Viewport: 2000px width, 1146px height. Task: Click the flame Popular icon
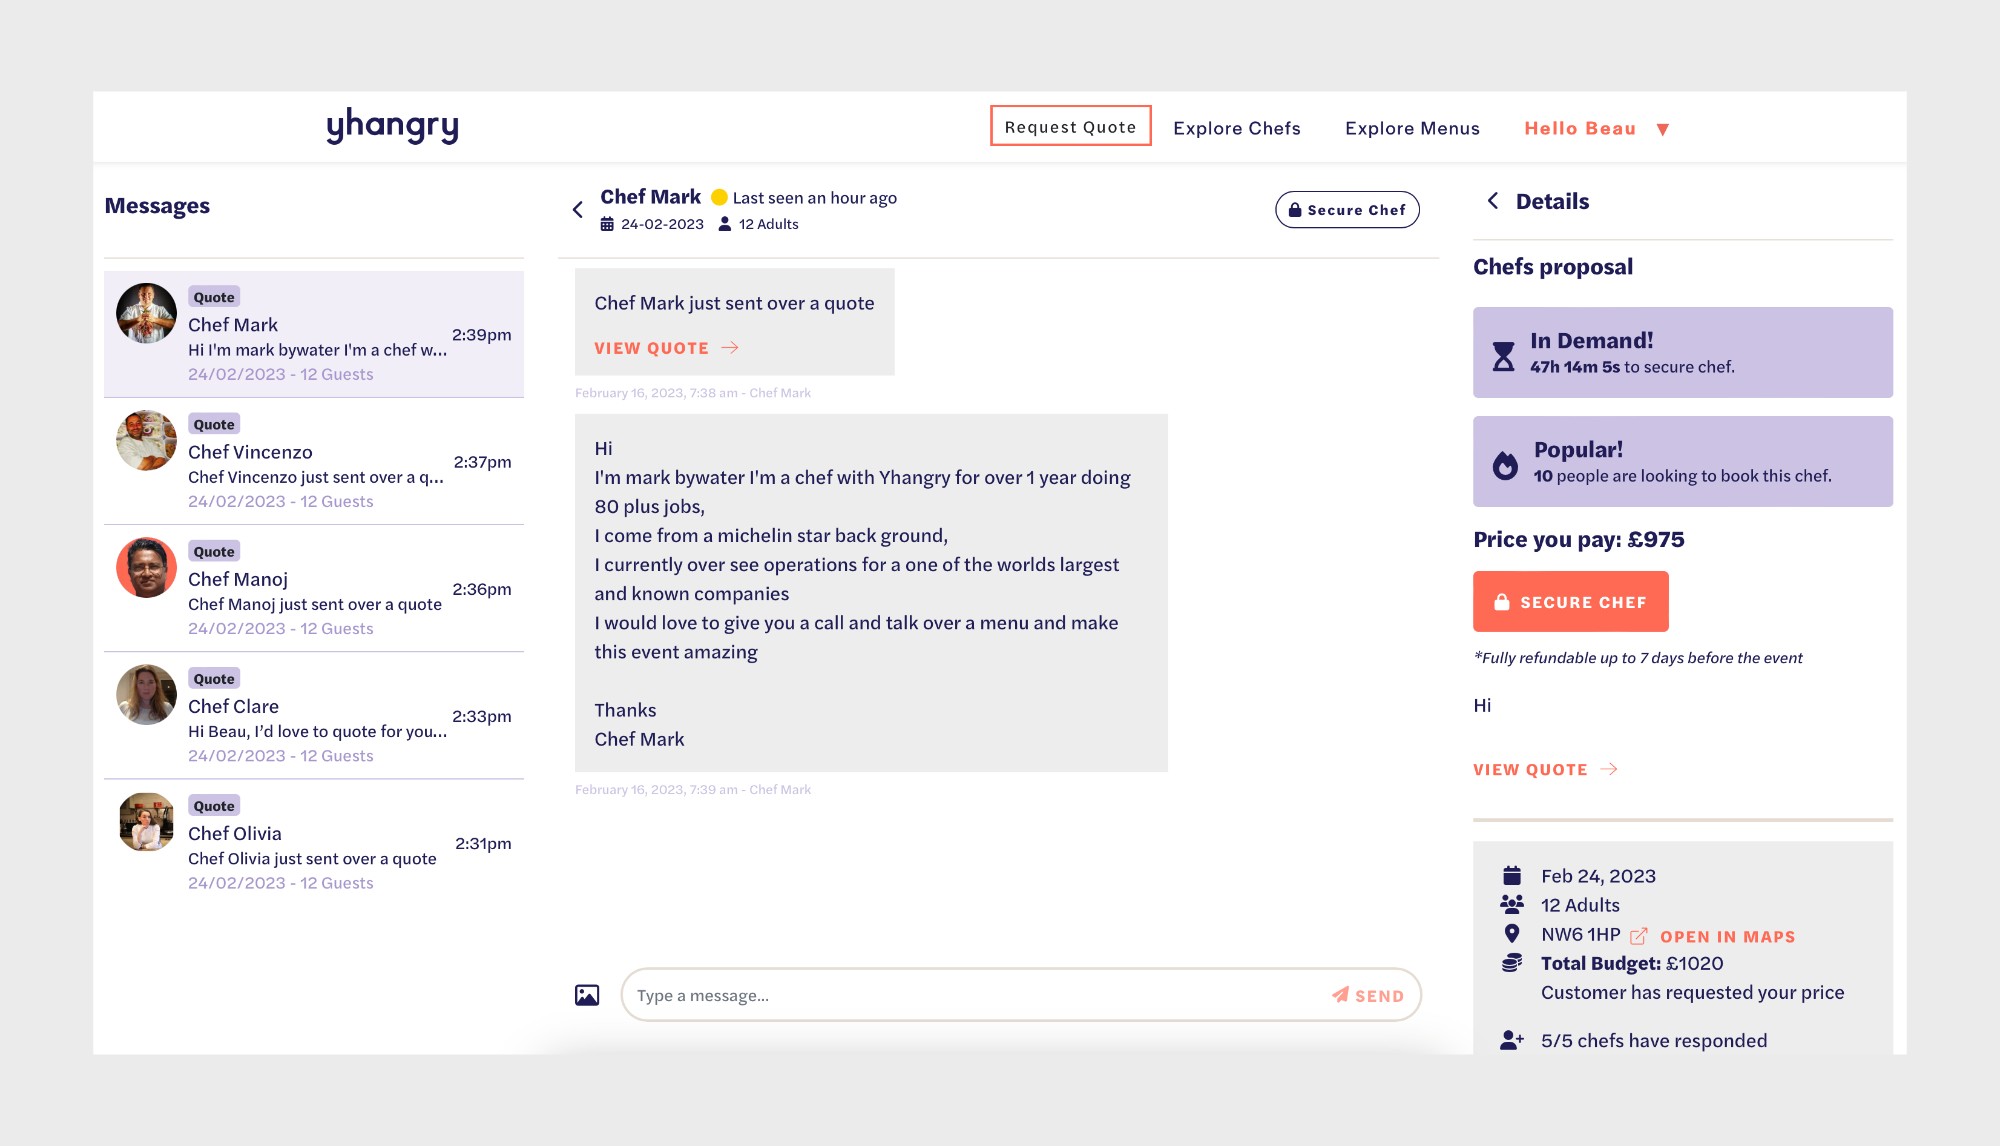pyautogui.click(x=1505, y=465)
